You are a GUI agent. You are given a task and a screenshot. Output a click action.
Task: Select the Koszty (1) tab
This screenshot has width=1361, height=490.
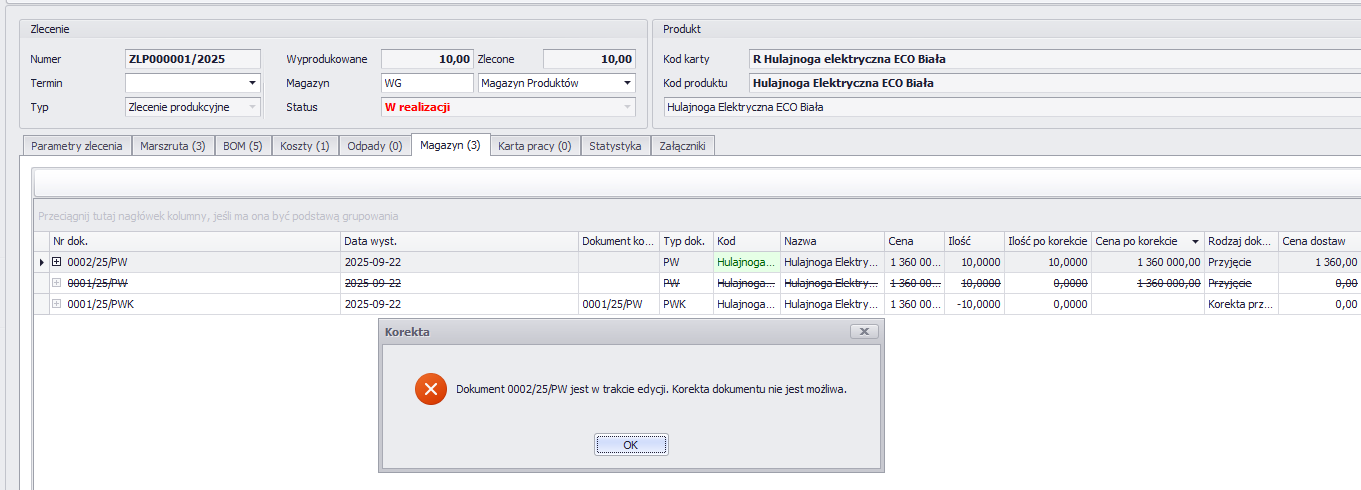(305, 146)
